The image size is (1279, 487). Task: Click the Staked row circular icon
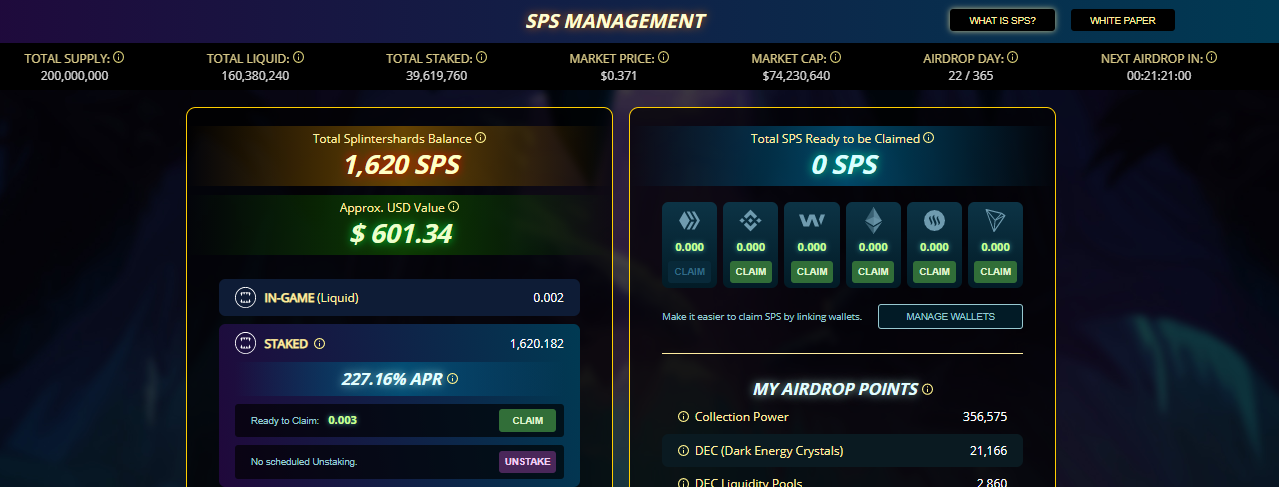(x=245, y=343)
